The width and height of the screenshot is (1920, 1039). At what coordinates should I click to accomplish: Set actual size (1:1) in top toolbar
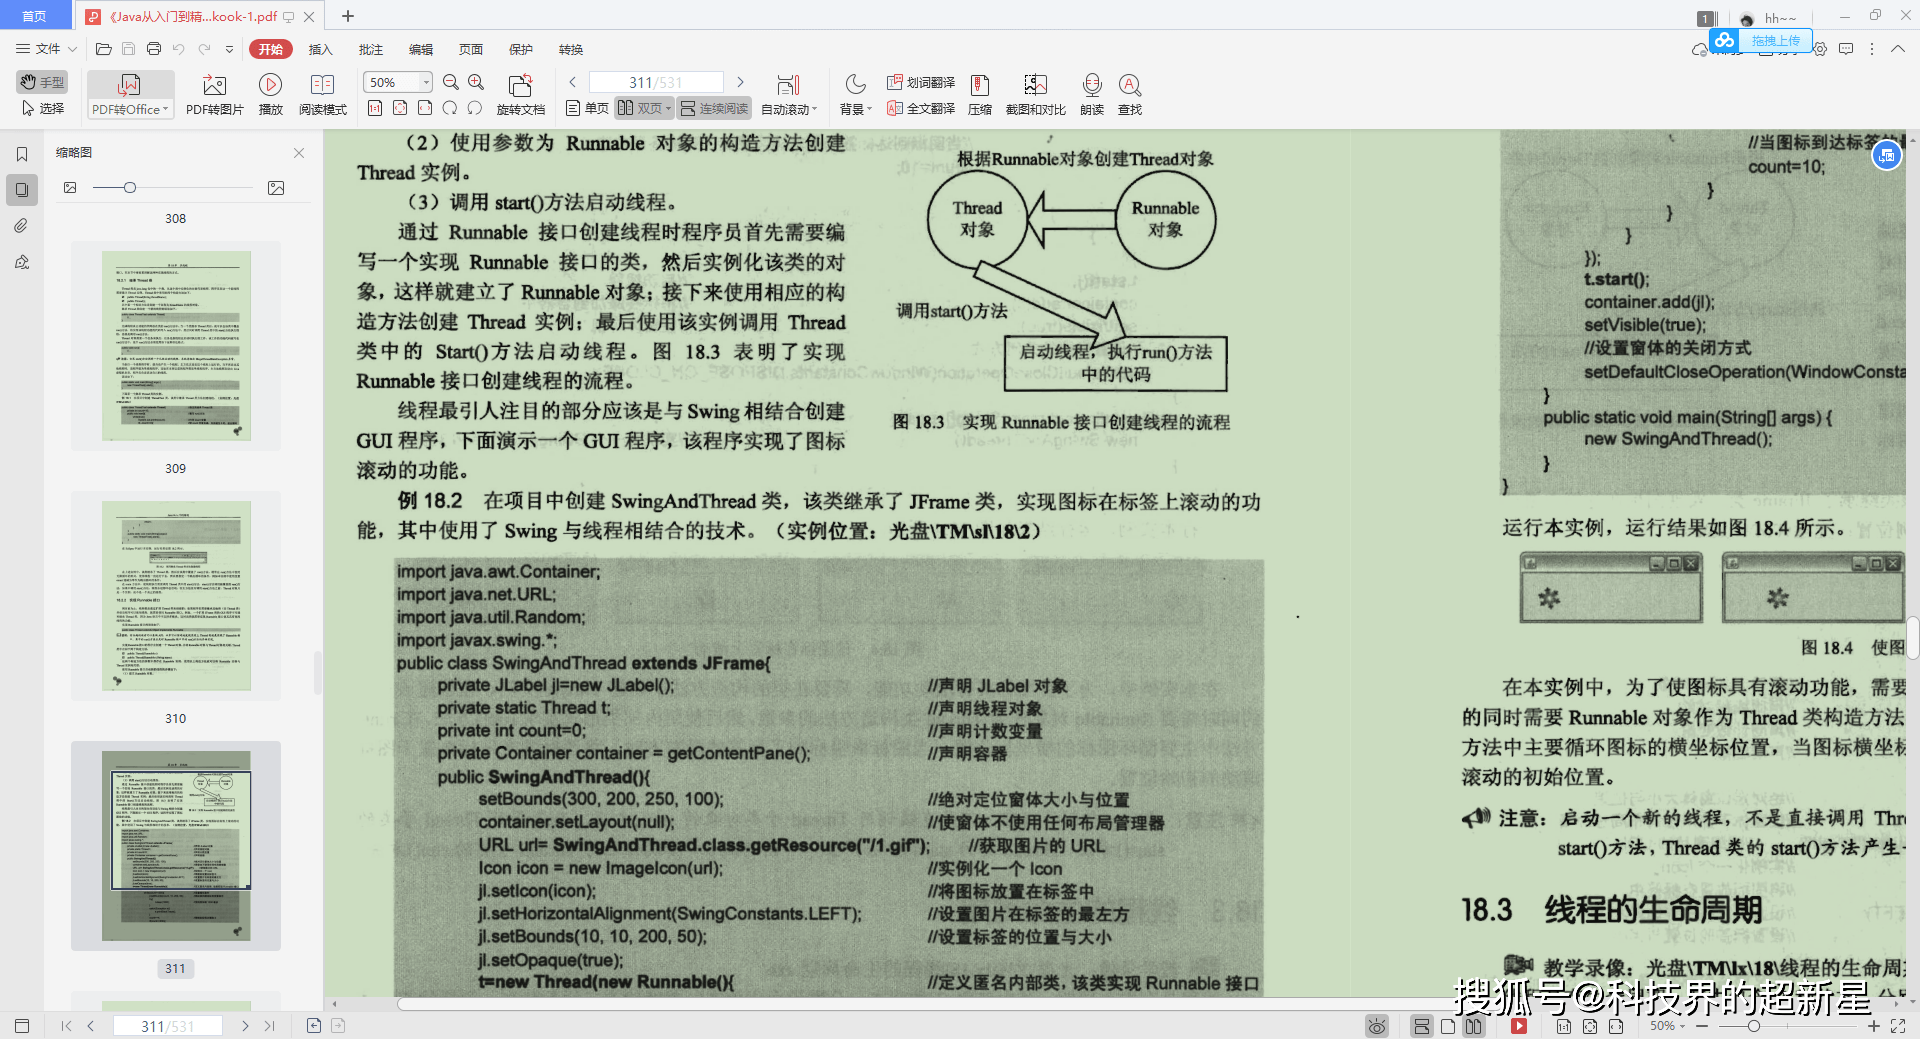pos(375,108)
